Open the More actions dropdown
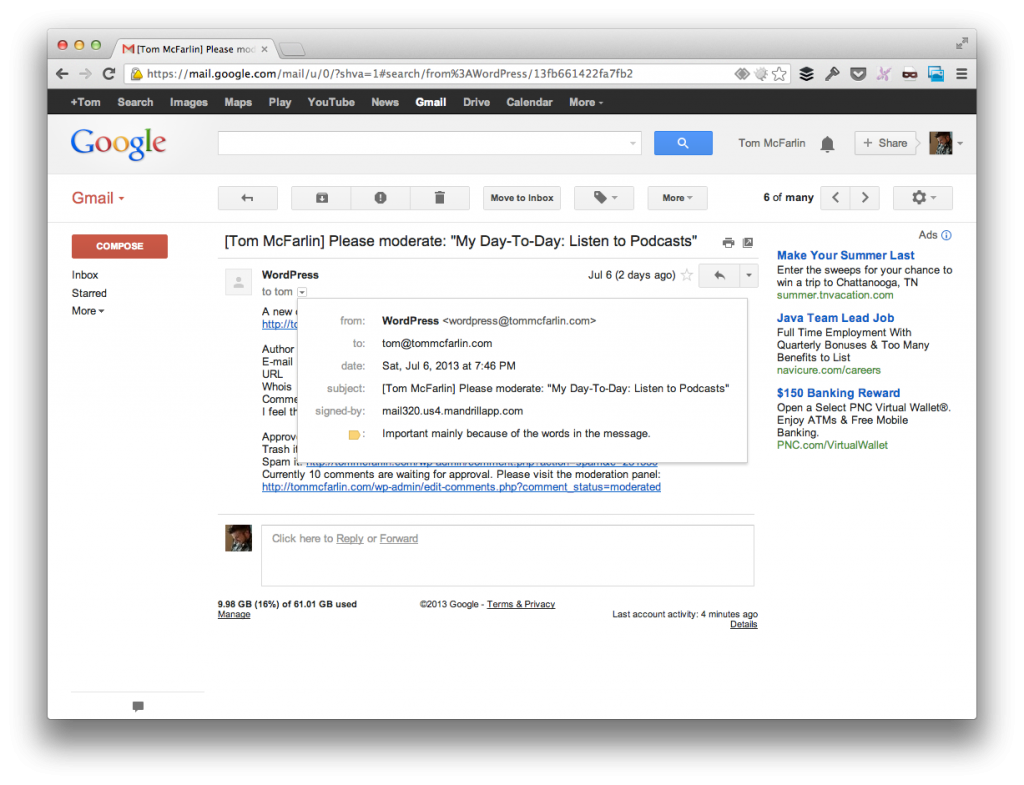Screen dimensions: 1024x785 point(677,197)
